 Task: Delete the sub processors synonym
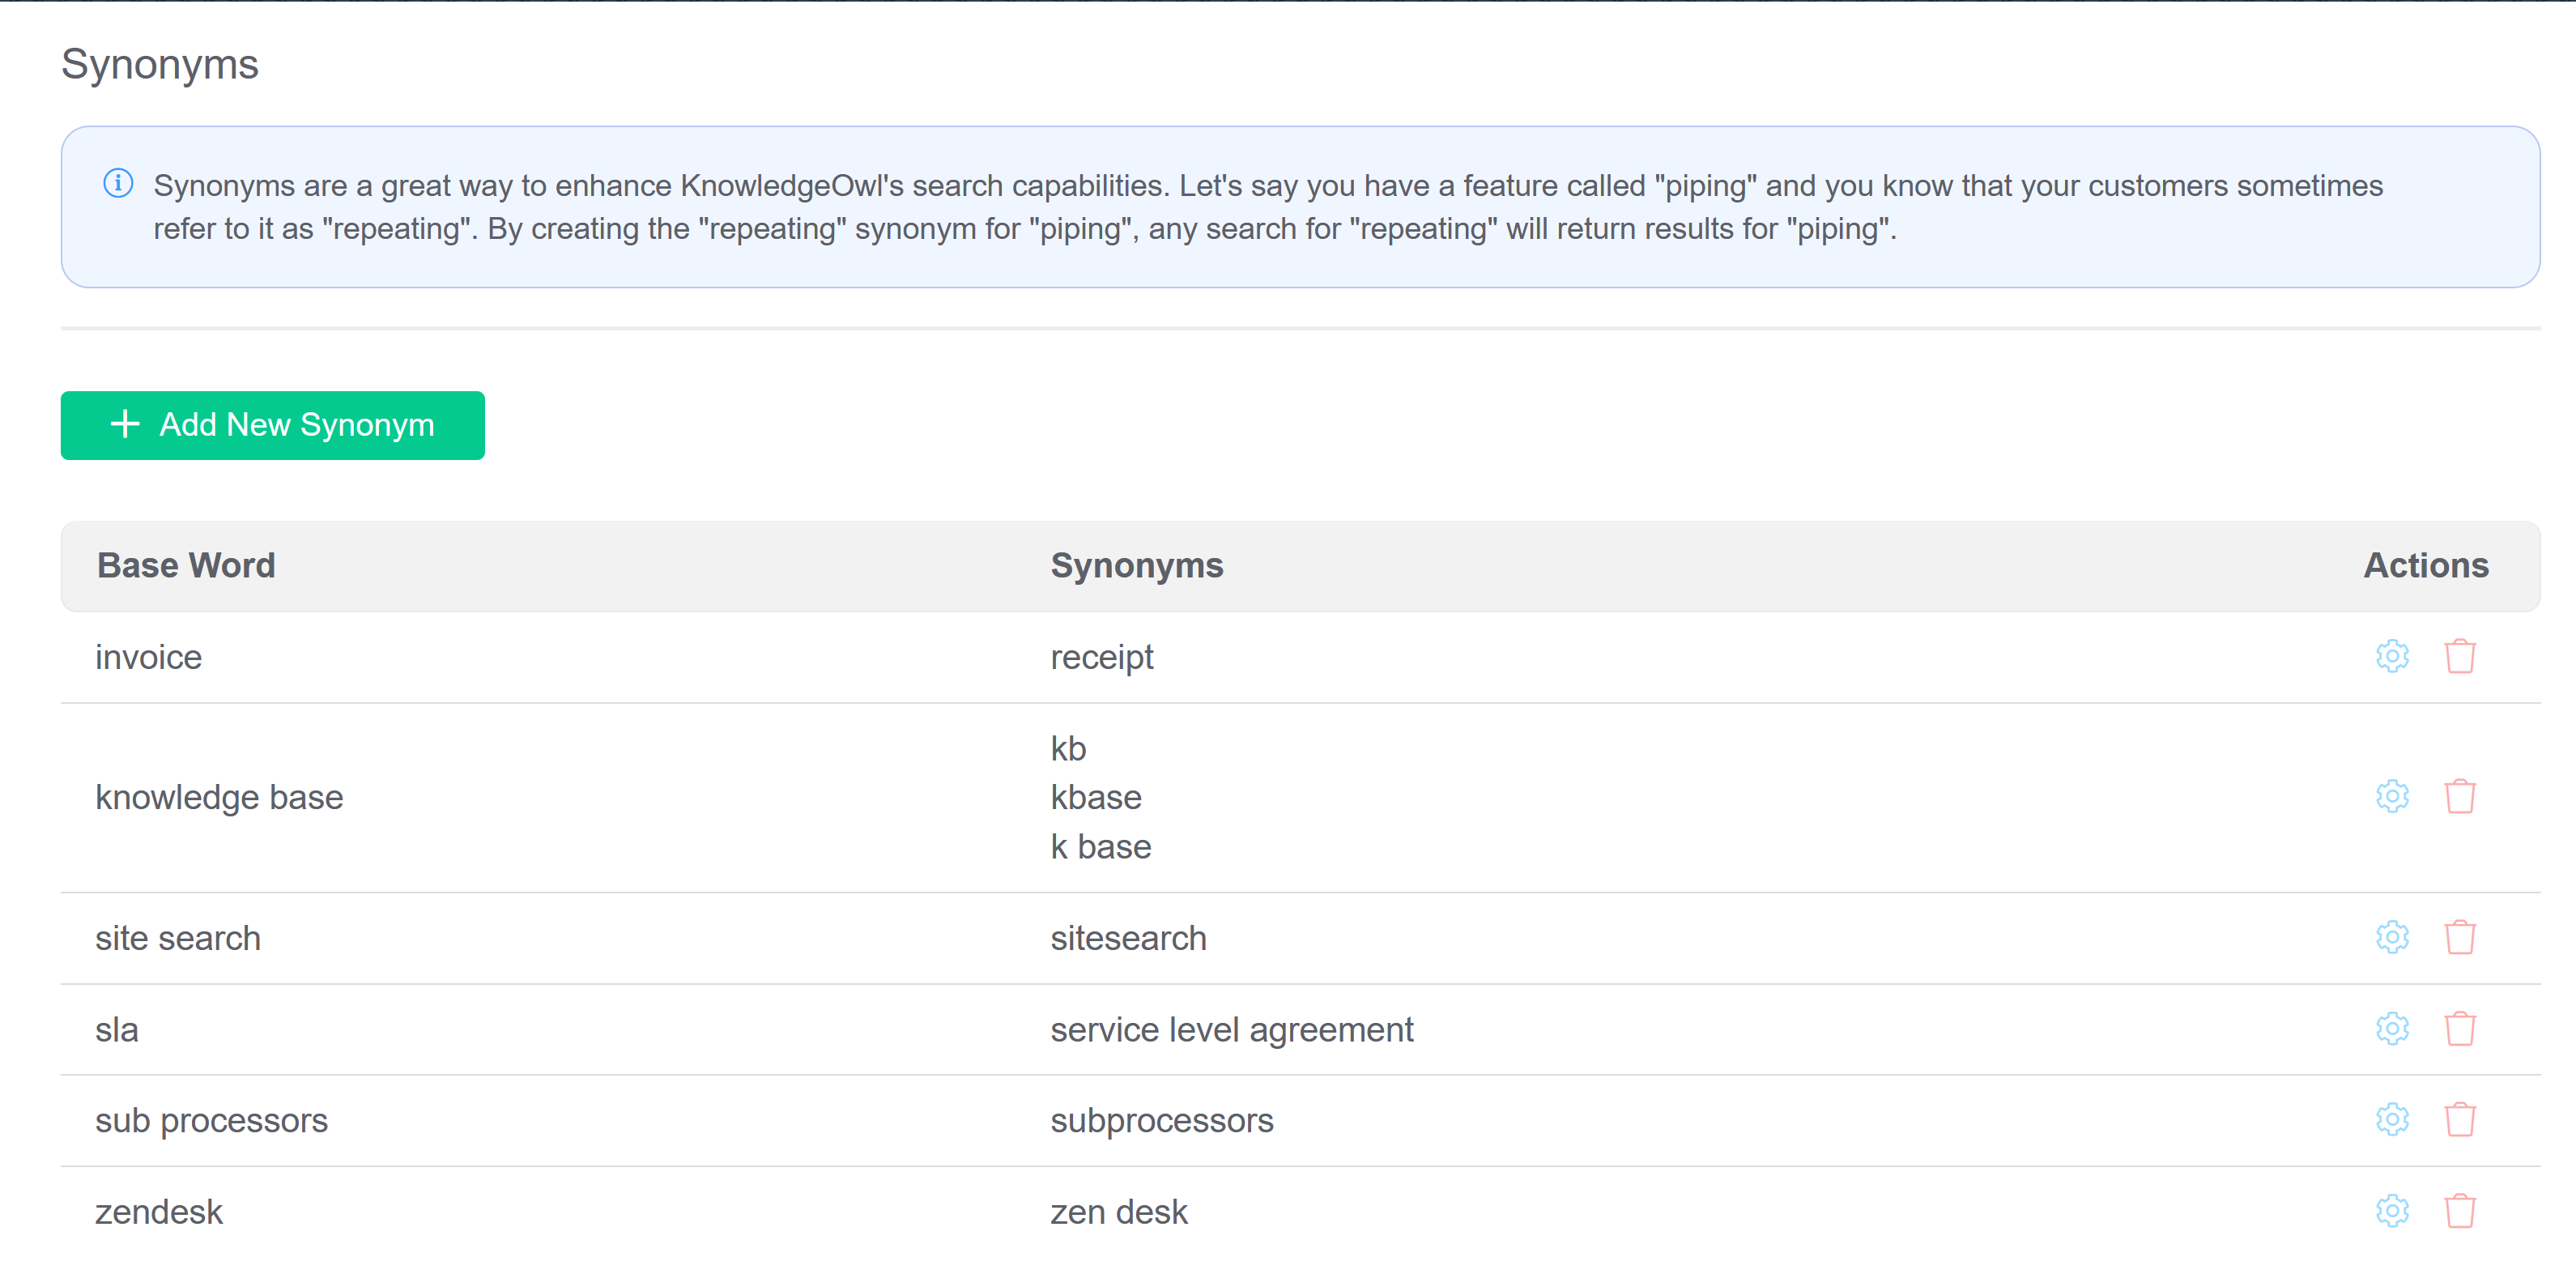coord(2459,1120)
